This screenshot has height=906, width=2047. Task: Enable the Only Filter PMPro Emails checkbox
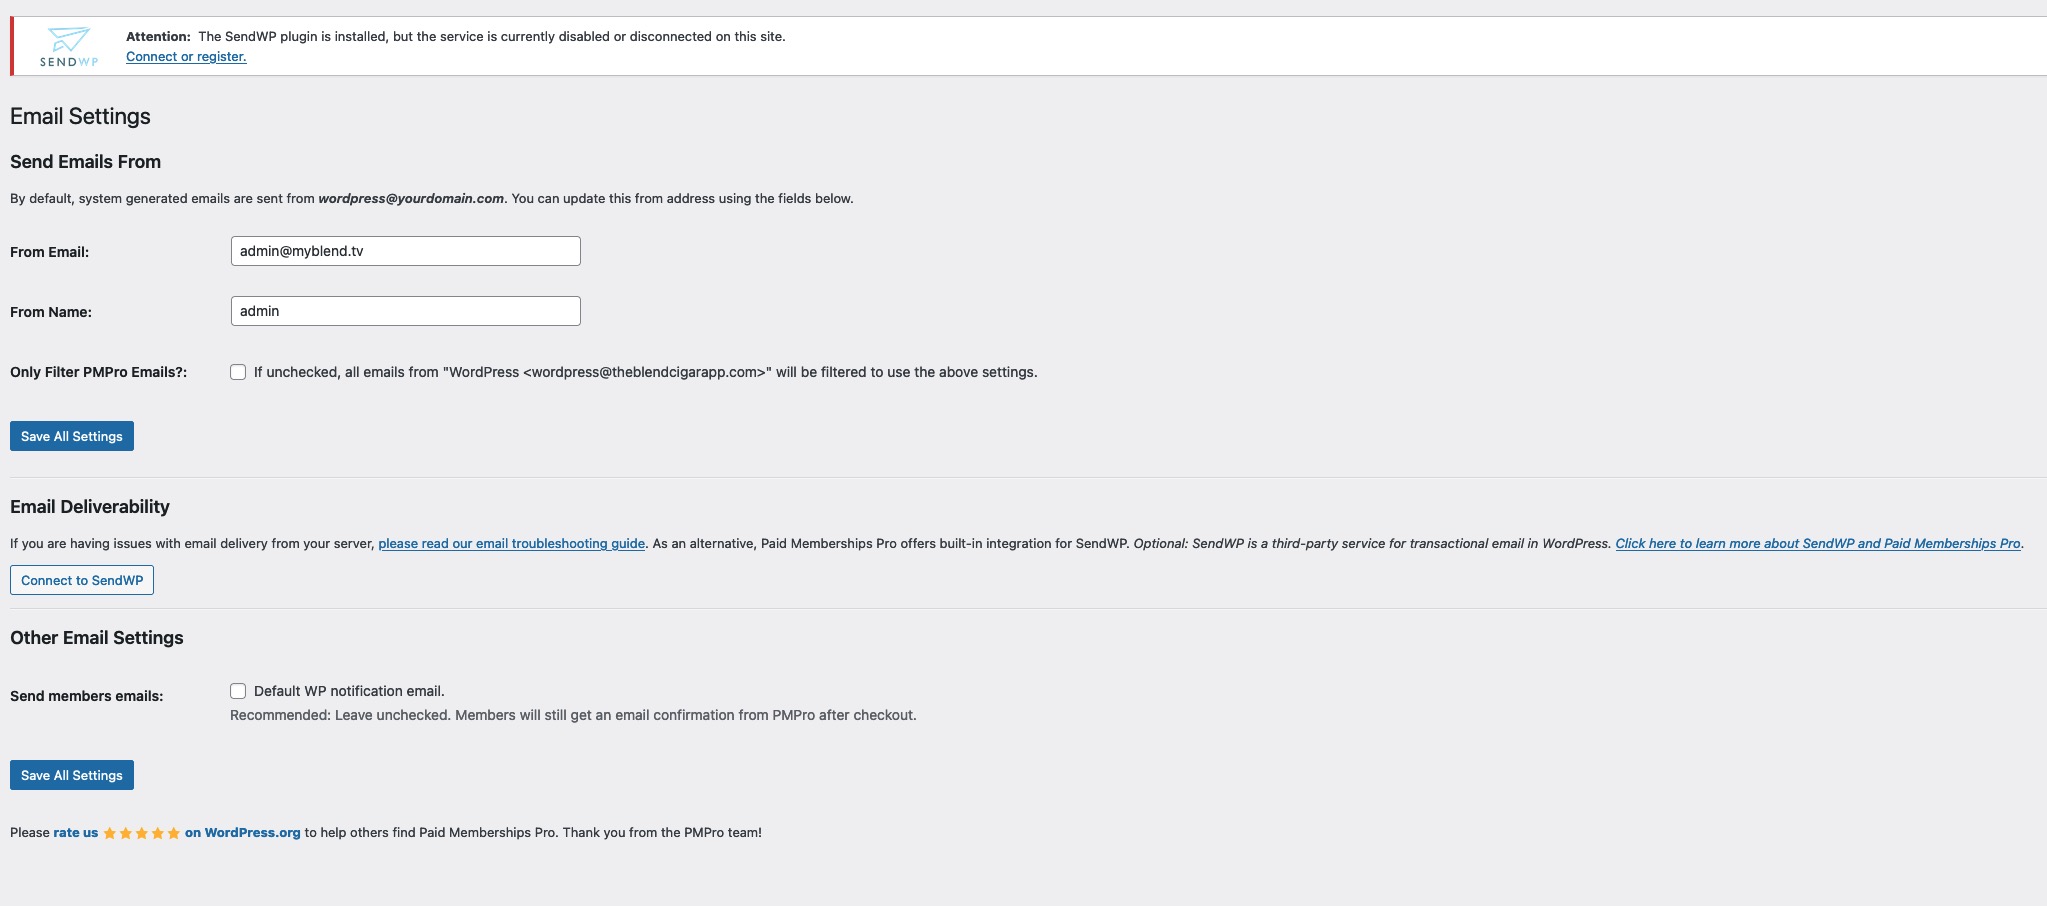pos(238,372)
